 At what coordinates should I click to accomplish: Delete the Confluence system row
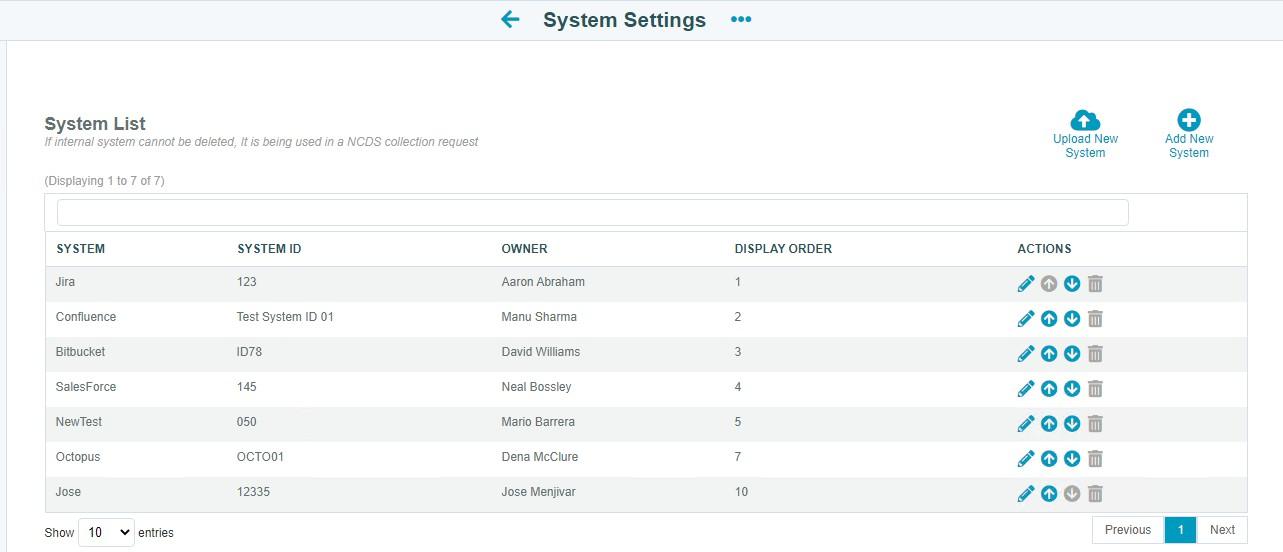tap(1095, 319)
